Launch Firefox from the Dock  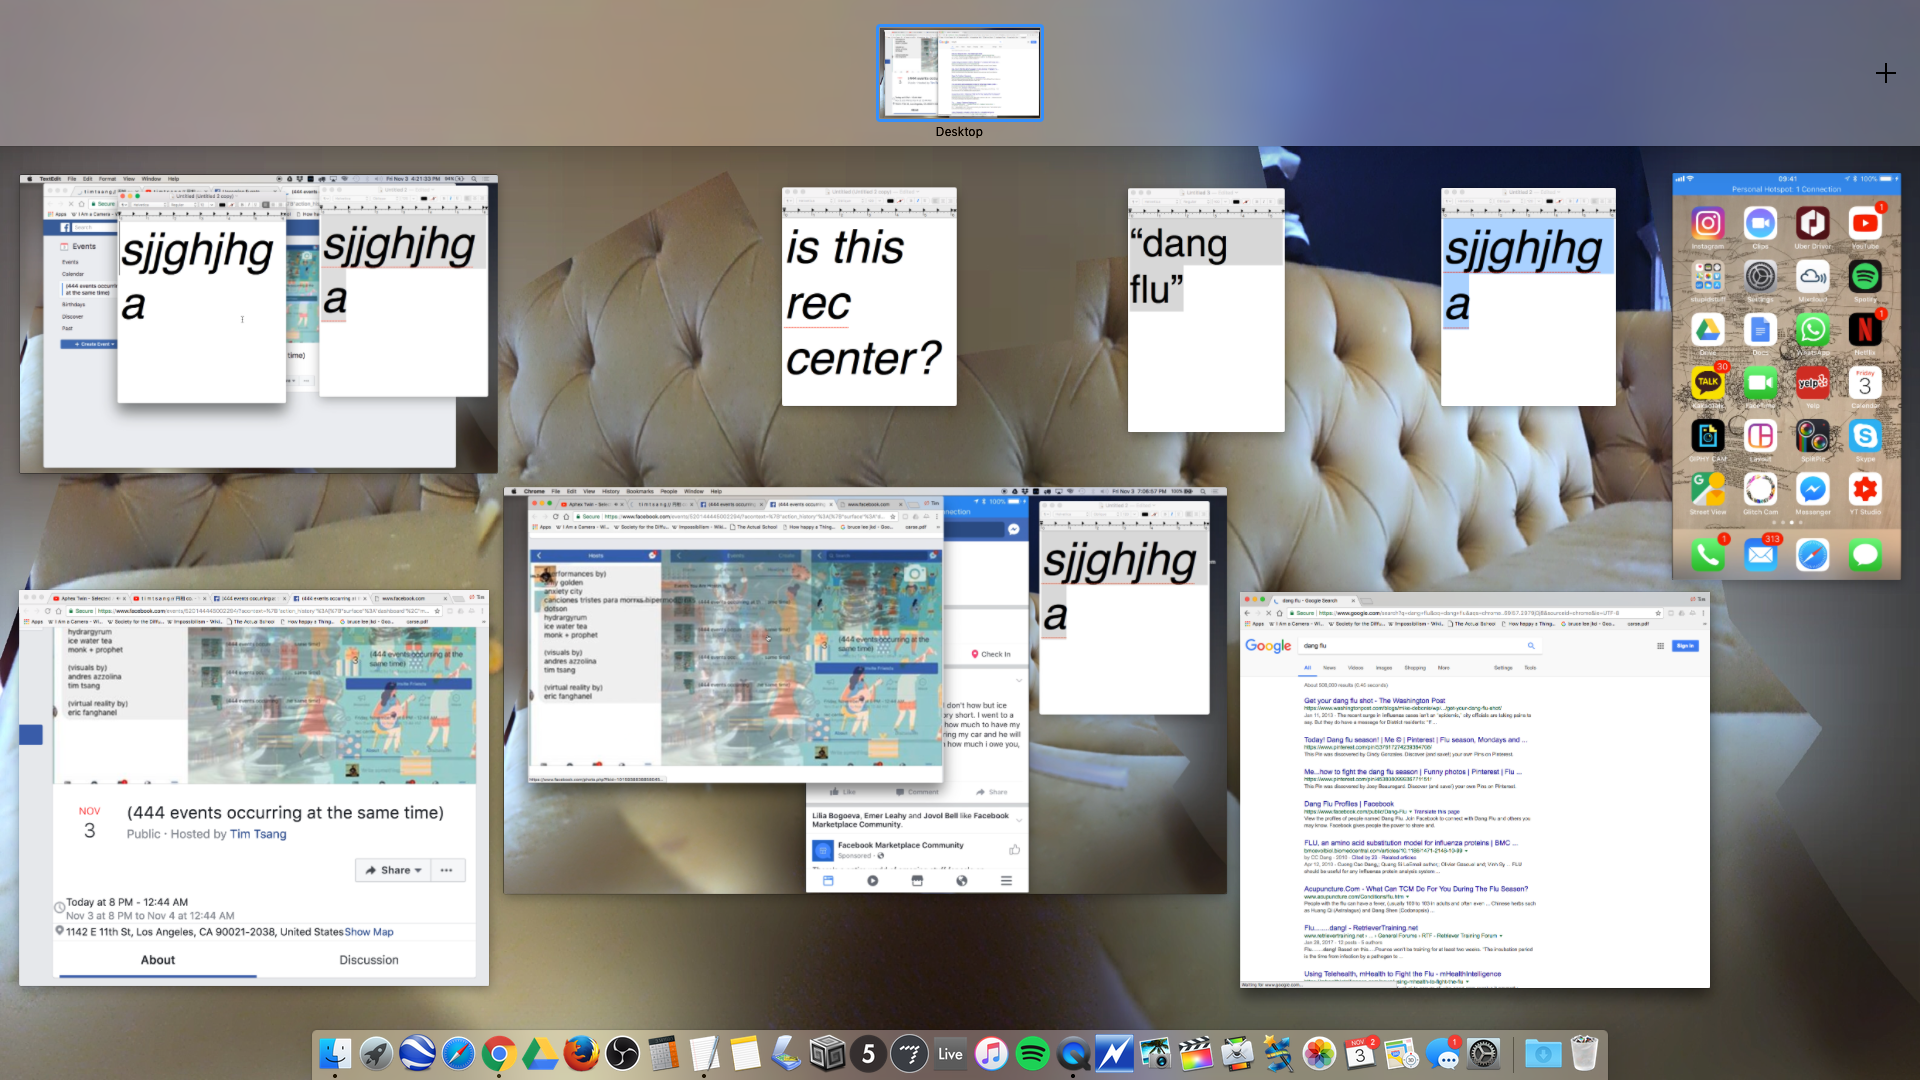click(x=582, y=1053)
